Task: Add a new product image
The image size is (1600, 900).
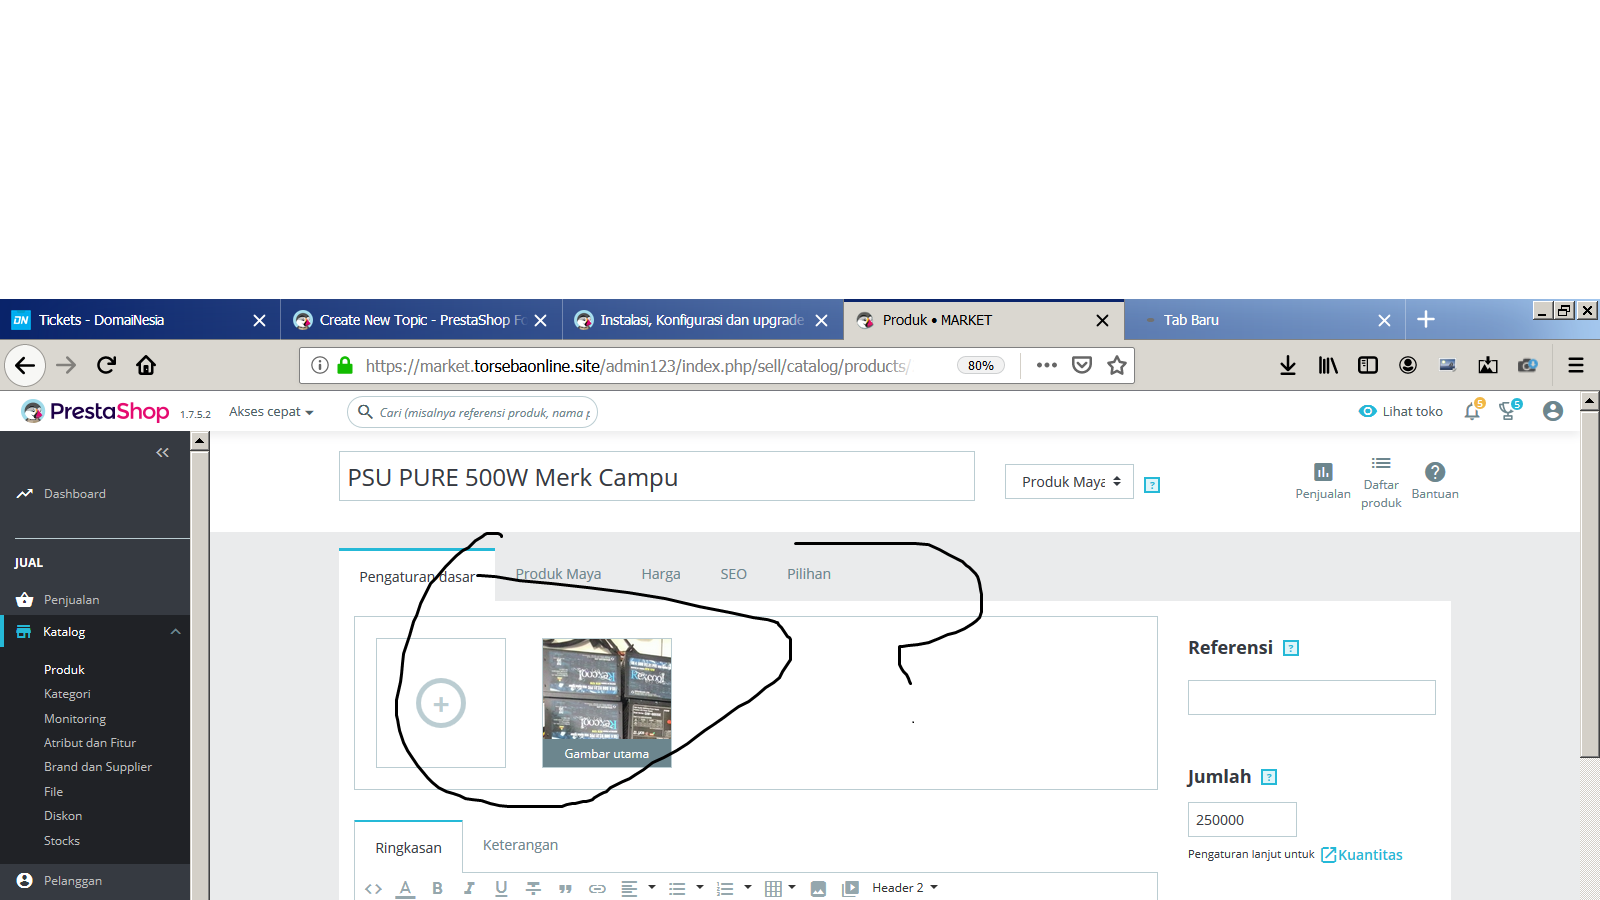Action: (x=441, y=703)
